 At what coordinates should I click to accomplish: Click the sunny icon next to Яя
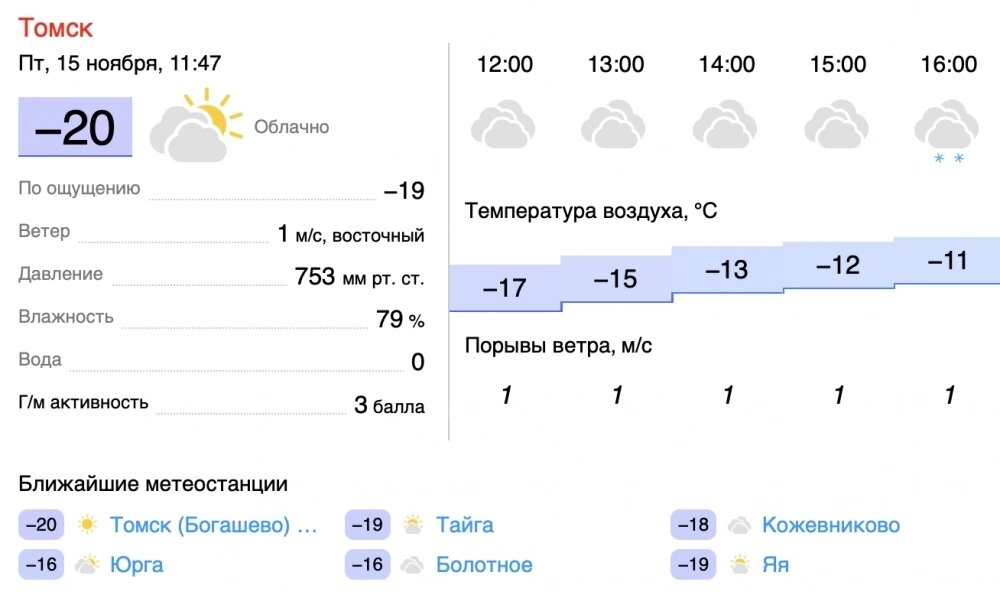point(737,564)
